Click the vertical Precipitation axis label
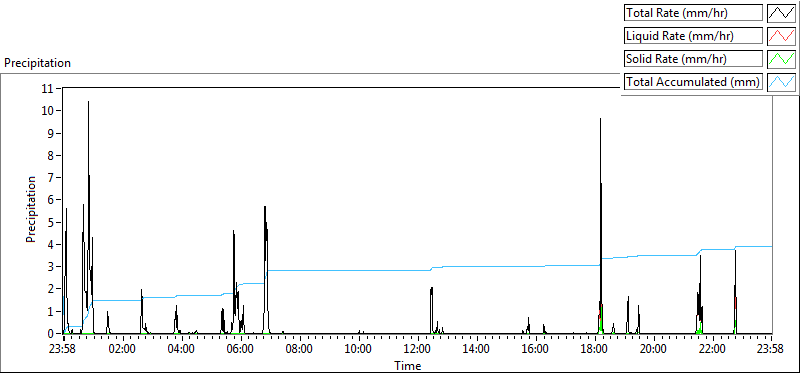Viewport: 800px width, 373px height. tap(31, 209)
